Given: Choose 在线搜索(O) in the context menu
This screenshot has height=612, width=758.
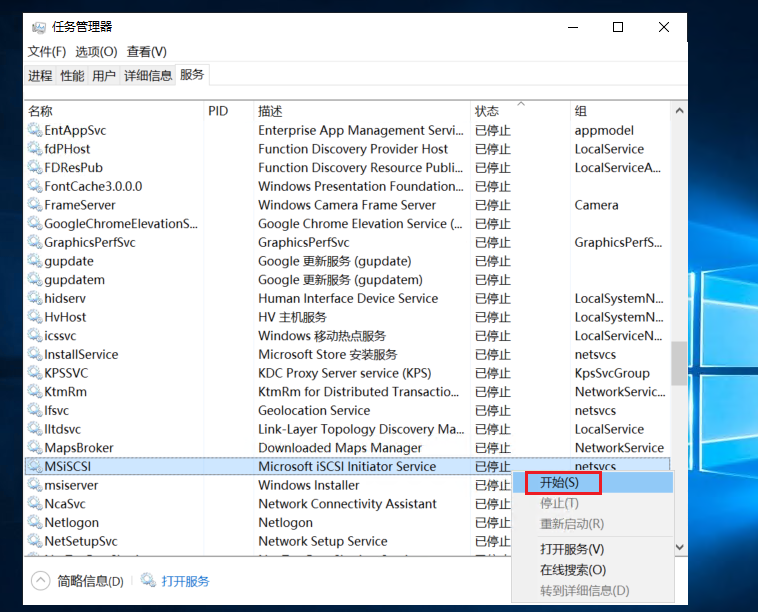Looking at the screenshot, I should [593, 570].
